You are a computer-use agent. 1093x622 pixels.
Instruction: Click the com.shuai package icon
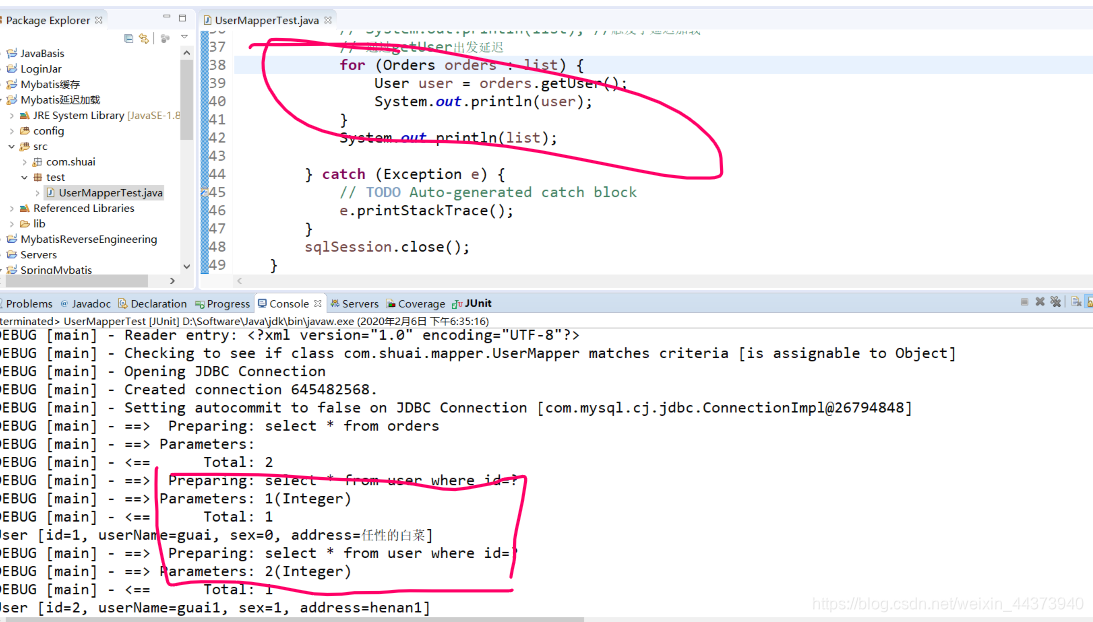38,162
